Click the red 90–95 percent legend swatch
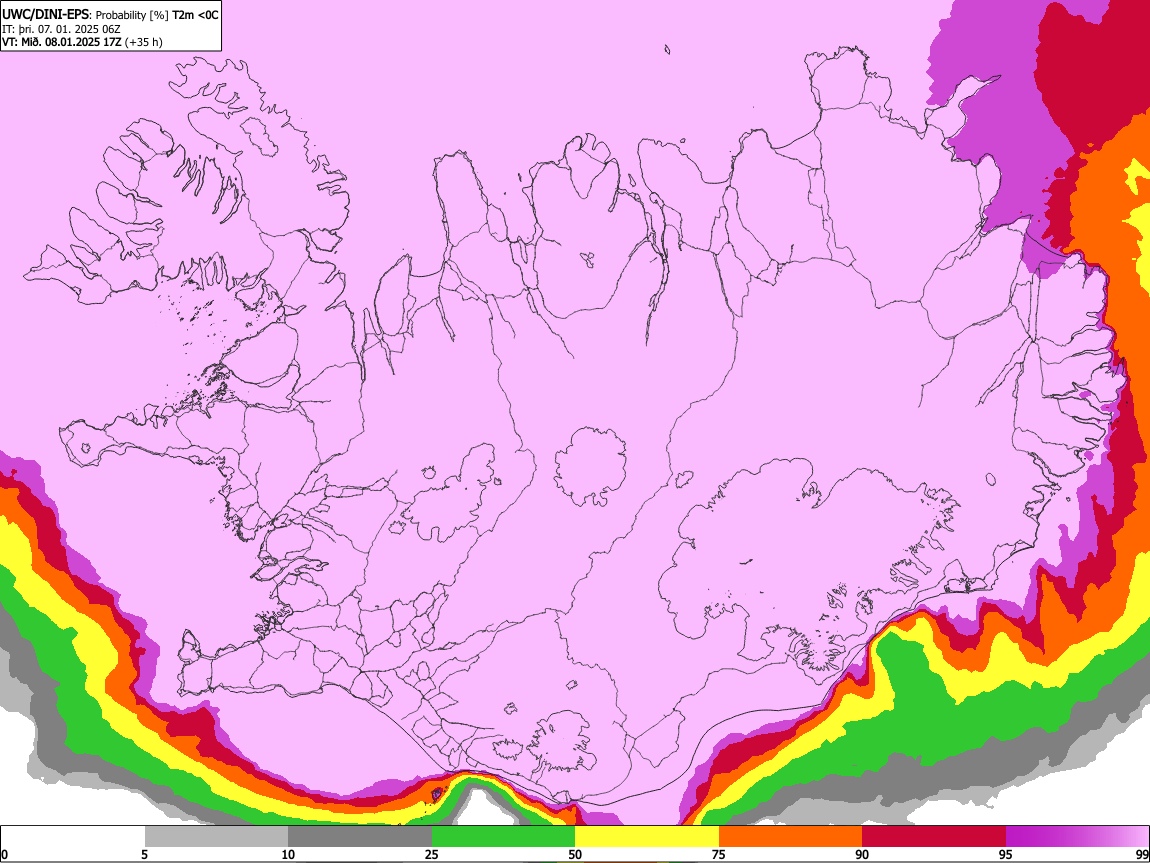Image resolution: width=1150 pixels, height=863 pixels. point(934,837)
